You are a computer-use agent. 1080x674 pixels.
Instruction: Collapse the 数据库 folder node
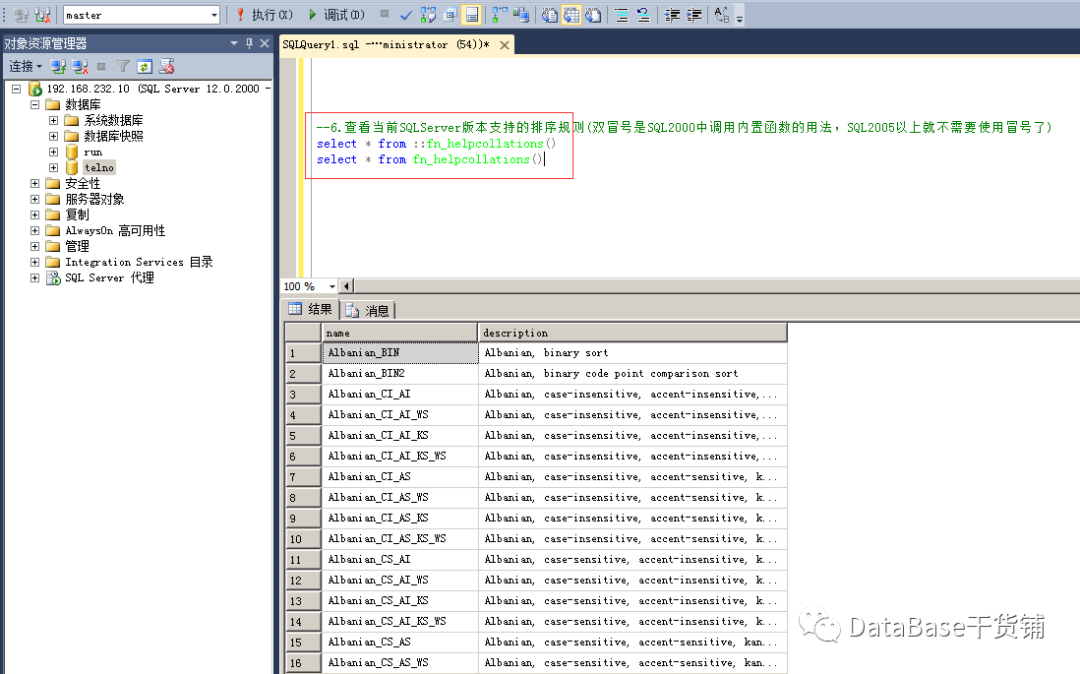pos(34,105)
